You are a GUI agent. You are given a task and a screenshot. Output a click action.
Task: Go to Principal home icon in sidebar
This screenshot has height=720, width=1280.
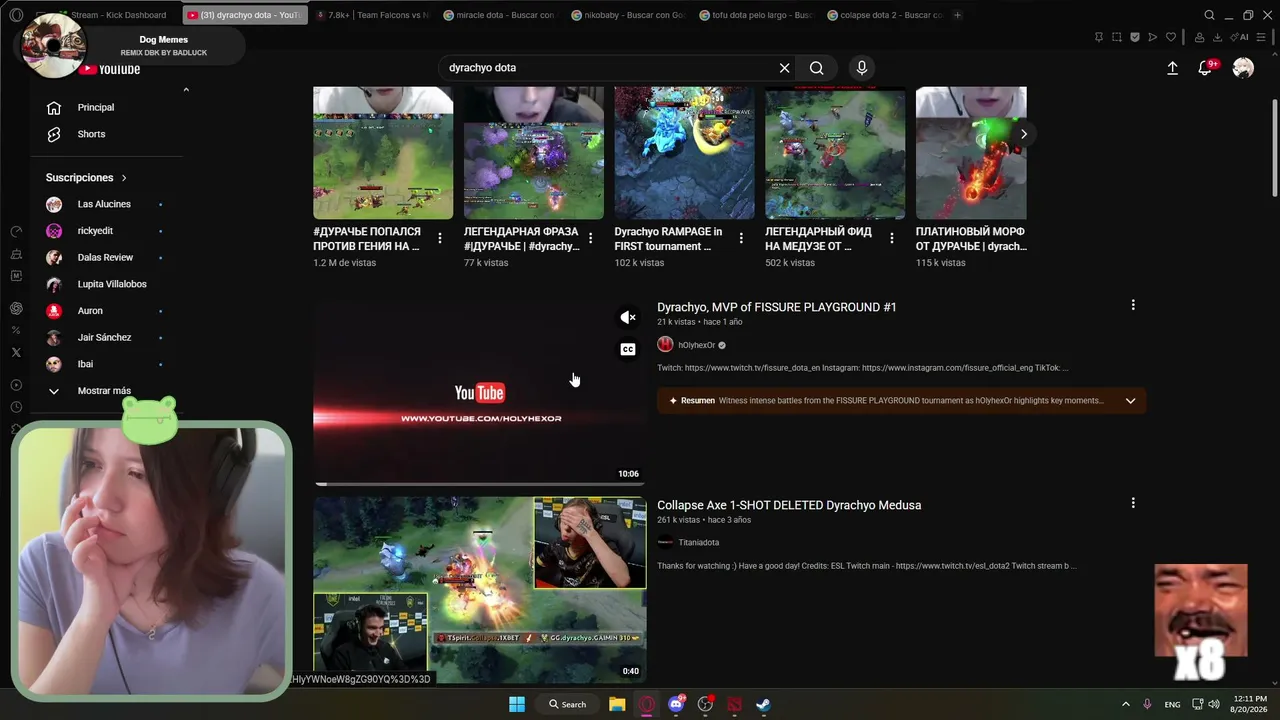point(54,108)
